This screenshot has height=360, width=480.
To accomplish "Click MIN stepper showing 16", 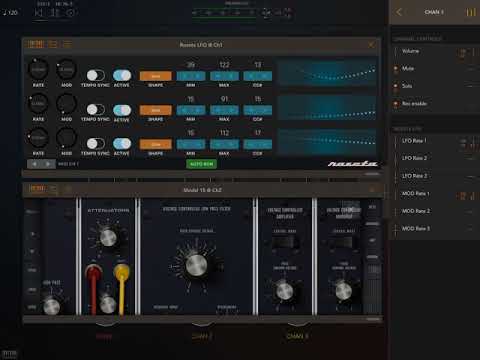I will click(x=191, y=144).
